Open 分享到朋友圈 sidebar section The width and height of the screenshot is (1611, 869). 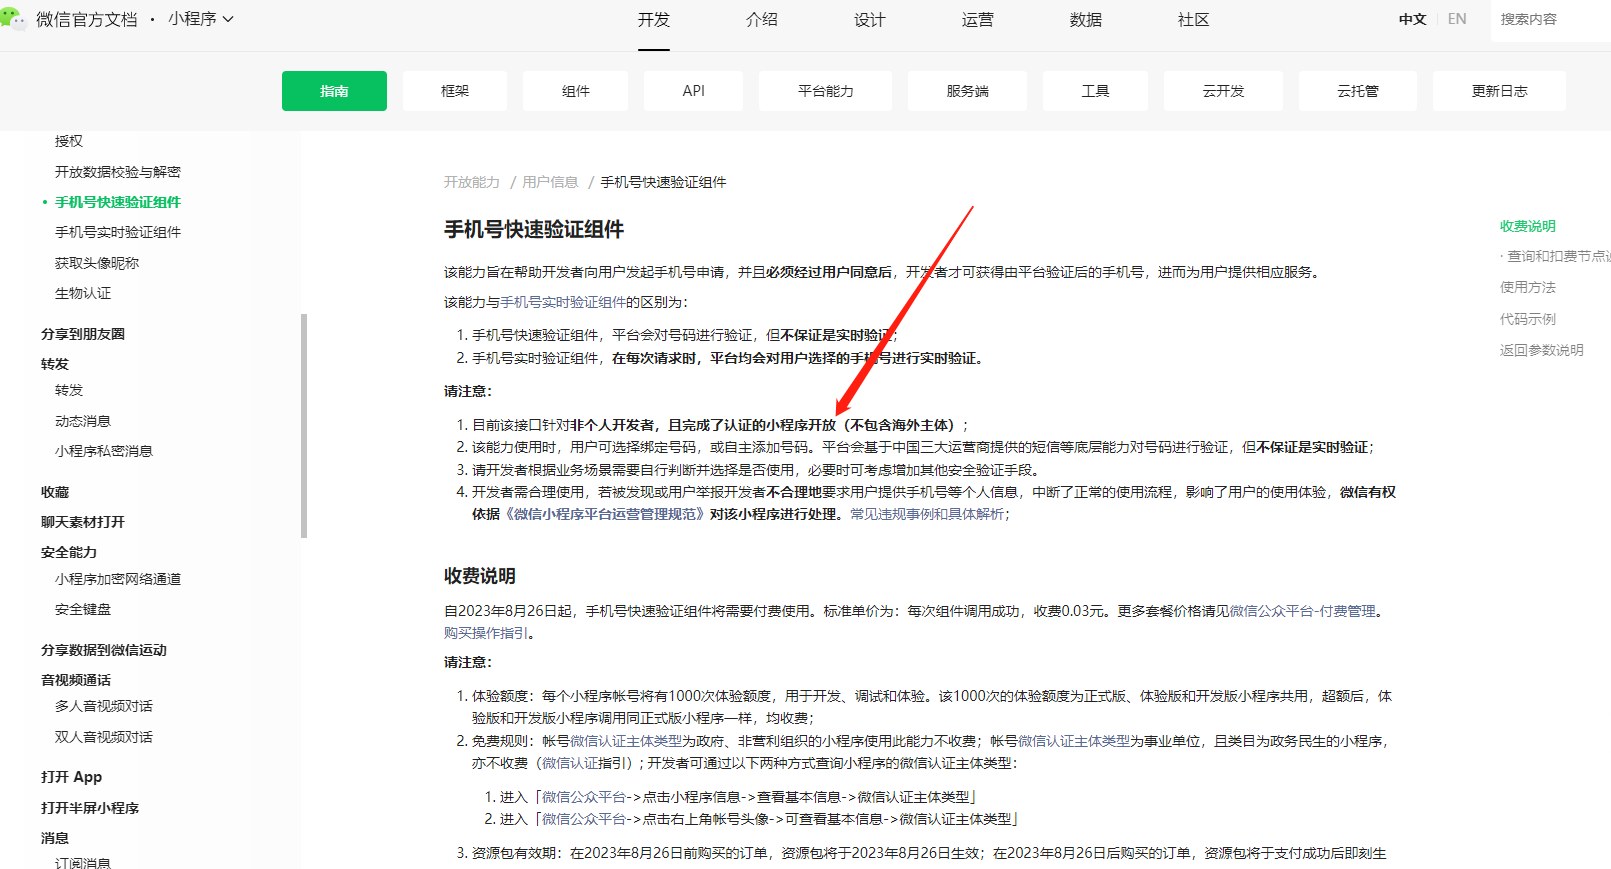83,334
